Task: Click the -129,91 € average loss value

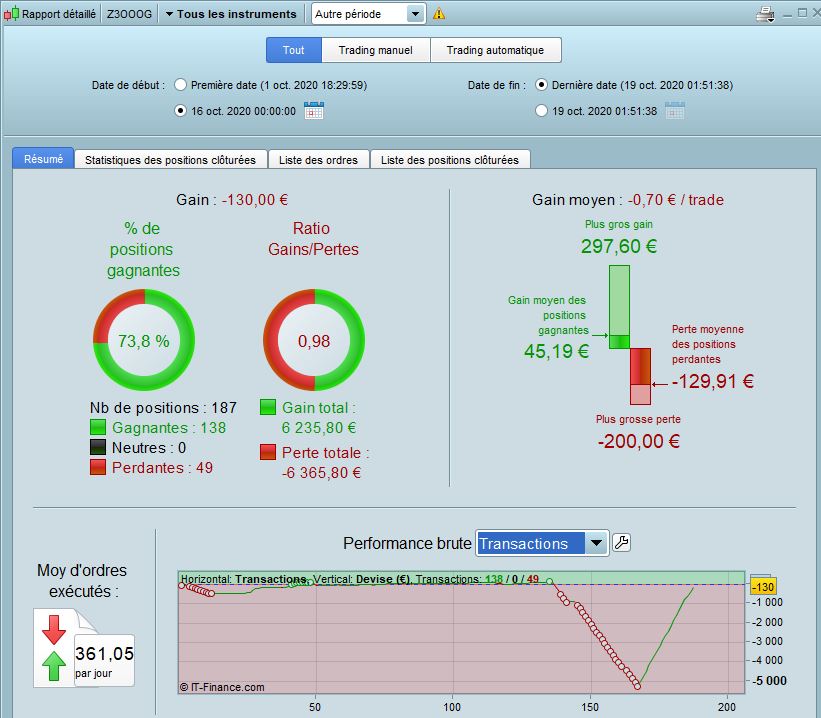Action: click(x=713, y=381)
